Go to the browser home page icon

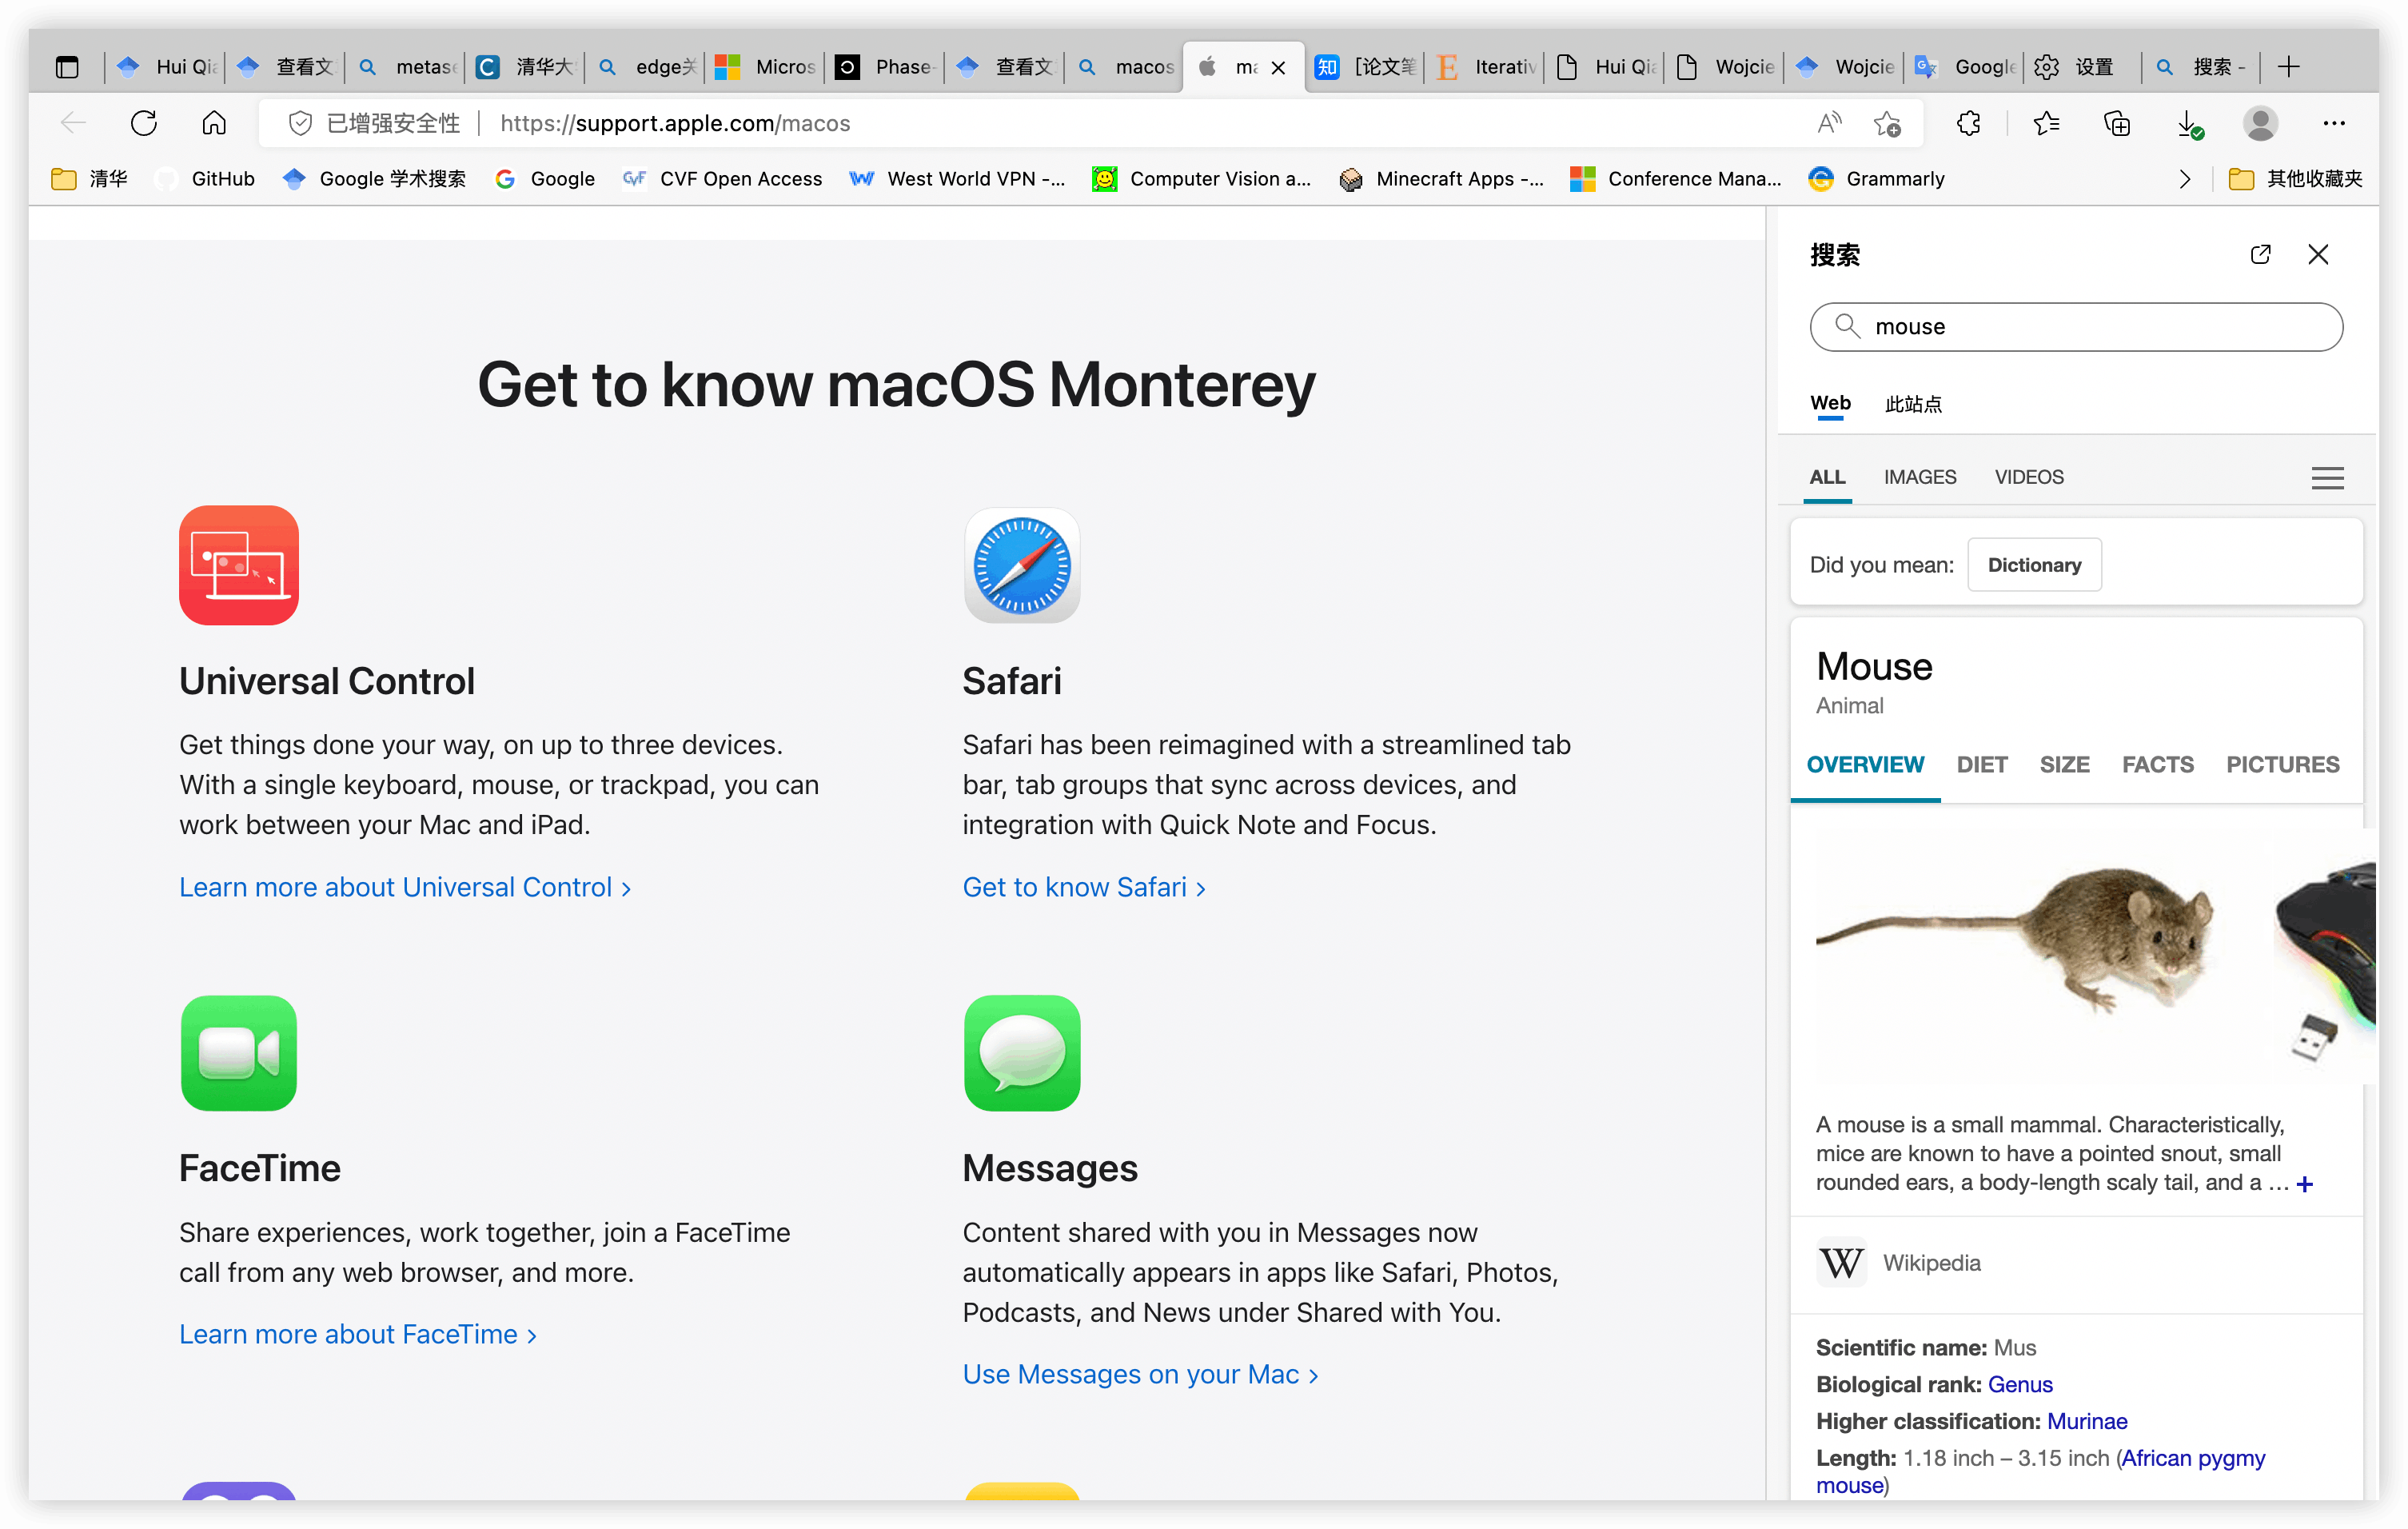point(214,123)
